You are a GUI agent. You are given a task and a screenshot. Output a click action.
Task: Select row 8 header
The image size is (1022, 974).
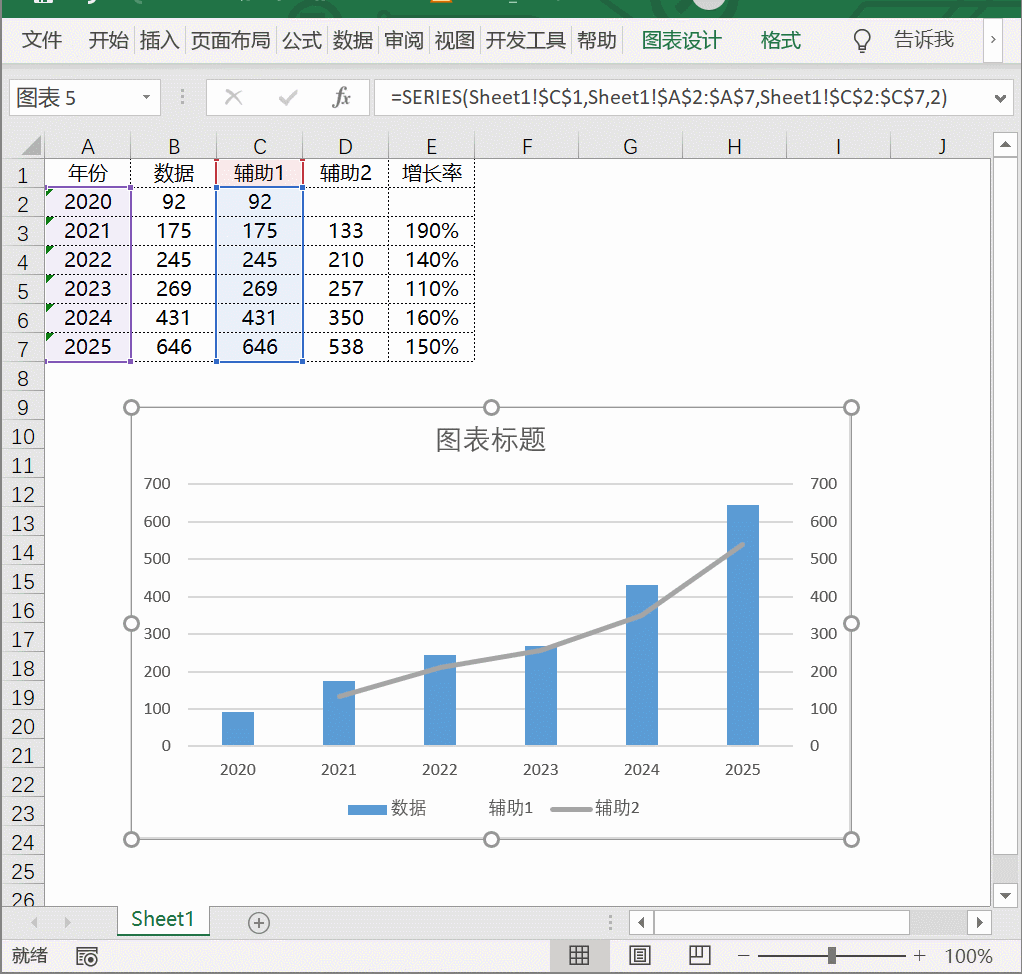[x=23, y=378]
